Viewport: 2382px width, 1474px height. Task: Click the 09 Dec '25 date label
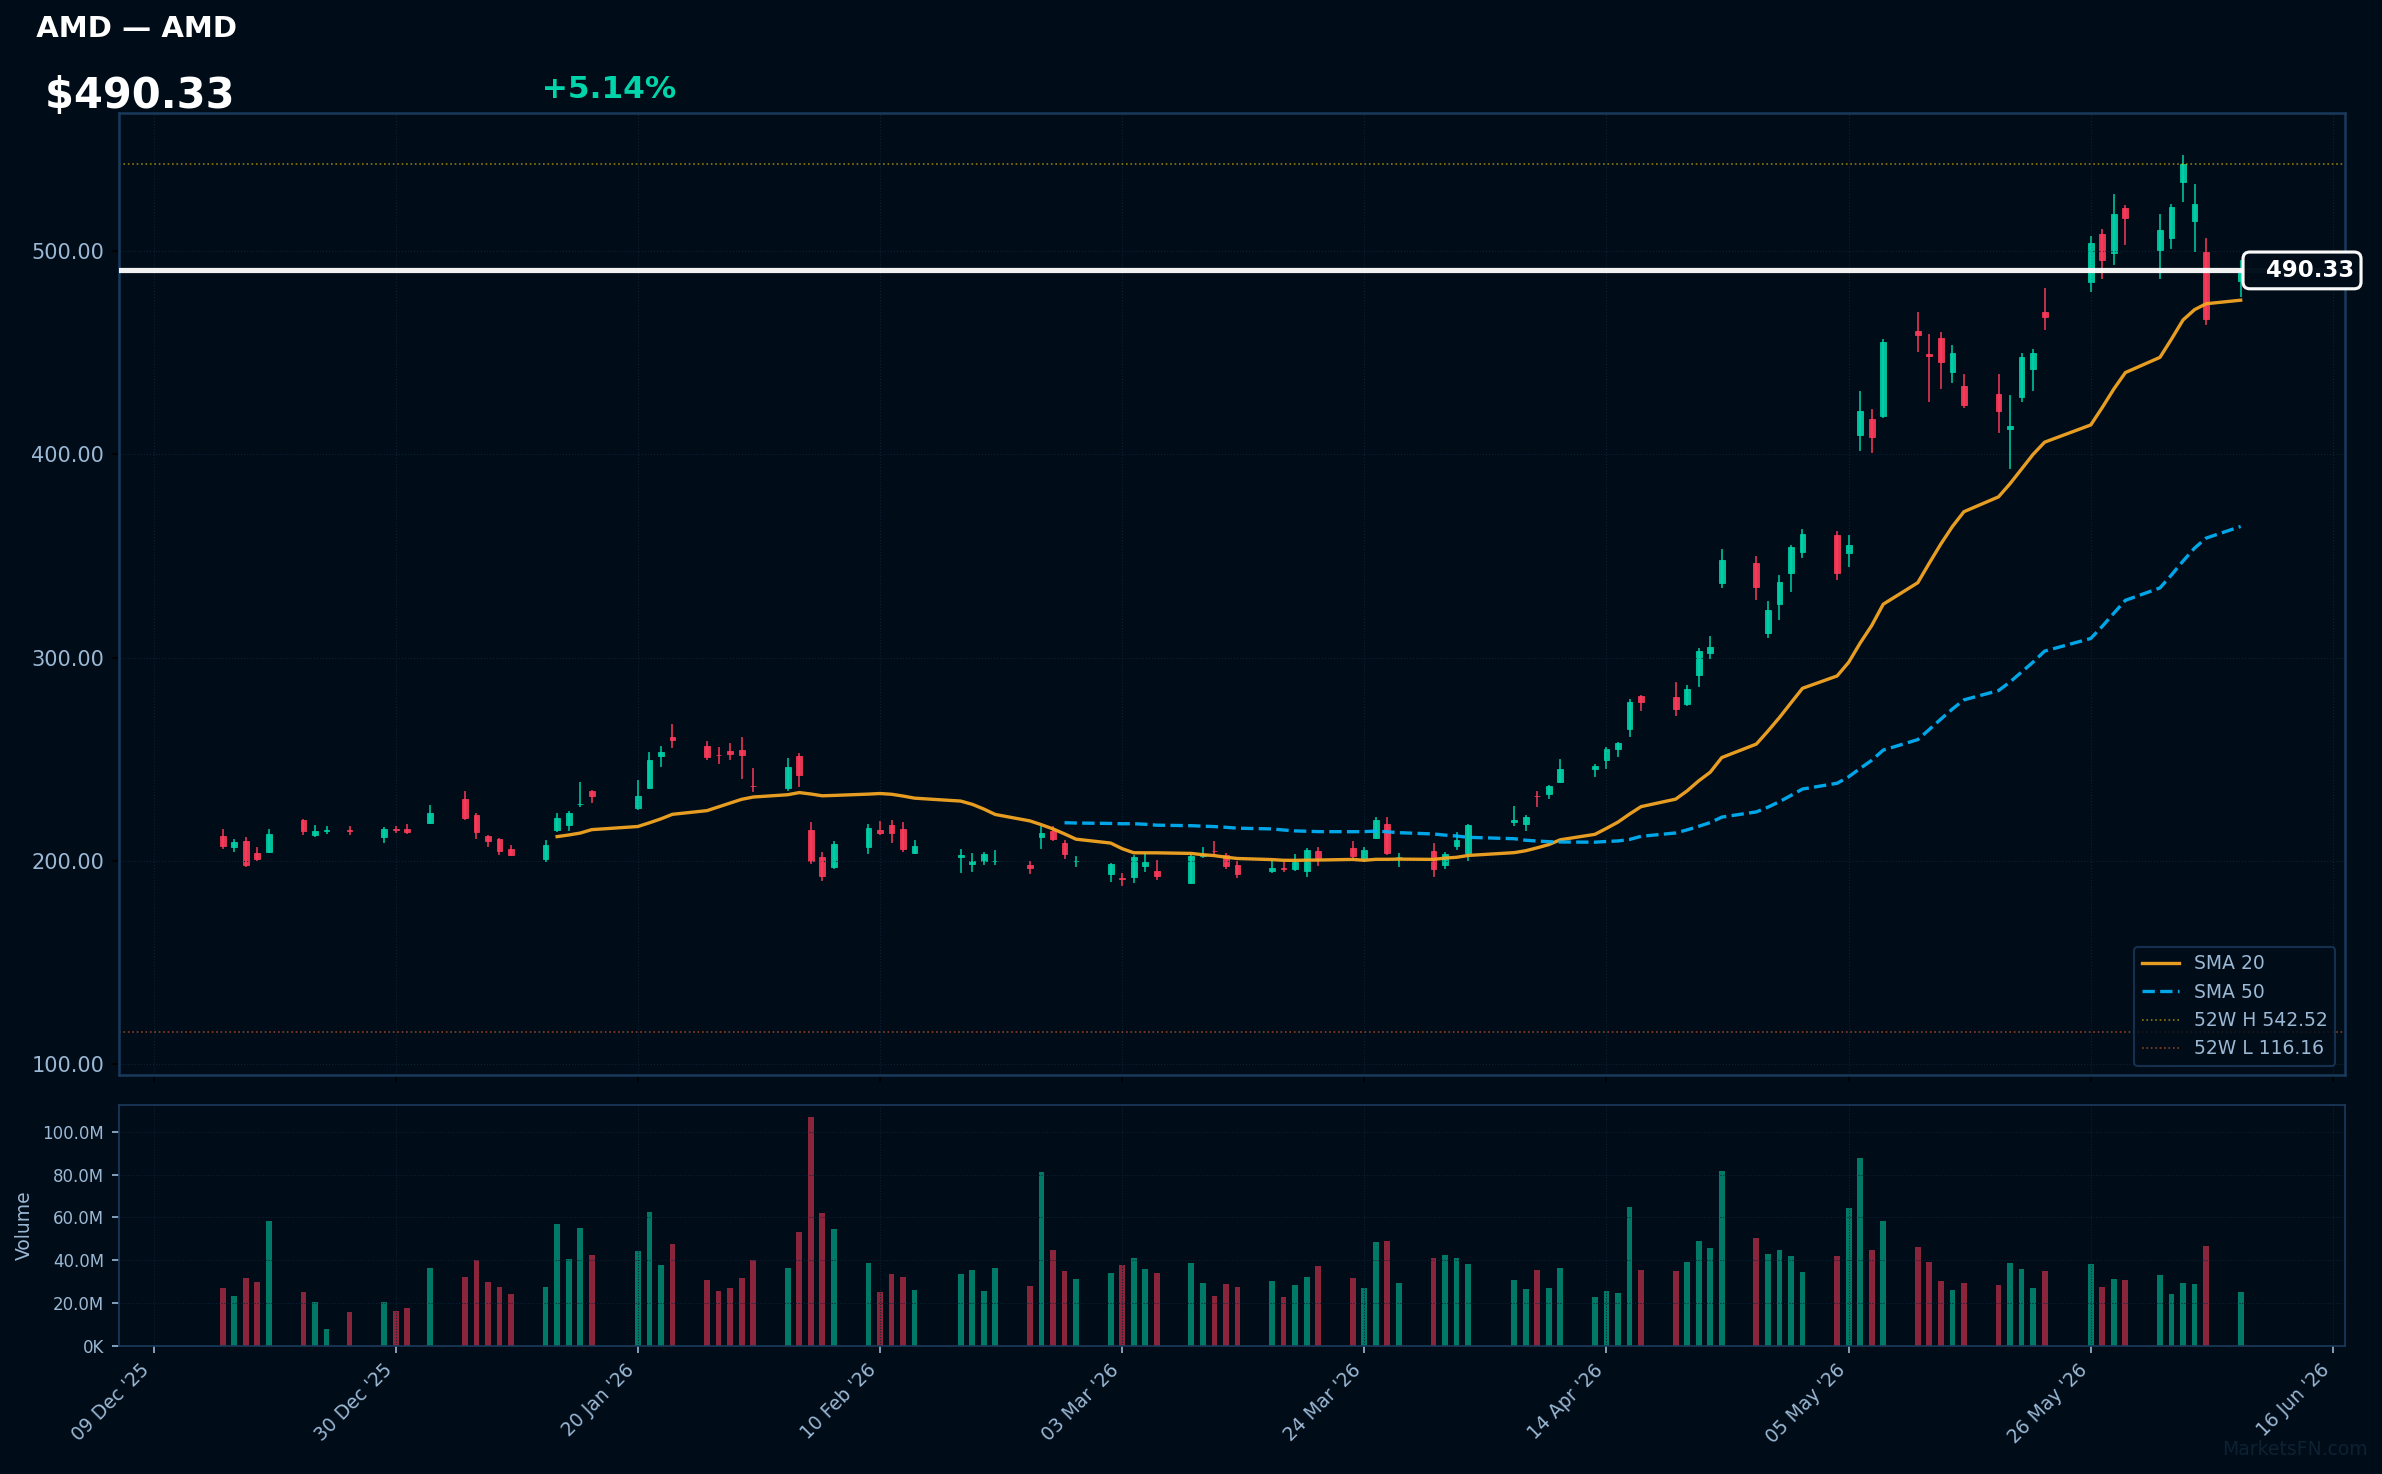click(x=110, y=1402)
